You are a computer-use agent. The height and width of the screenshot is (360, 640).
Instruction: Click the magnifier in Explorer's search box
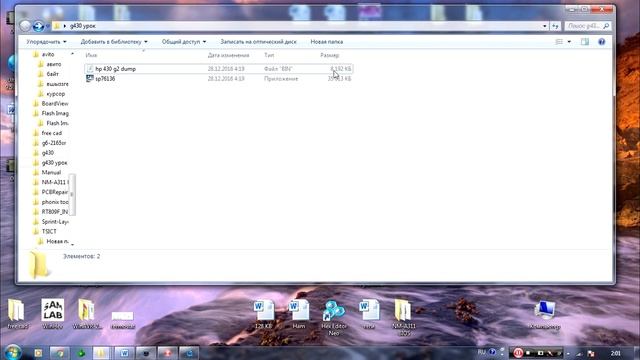click(x=606, y=26)
